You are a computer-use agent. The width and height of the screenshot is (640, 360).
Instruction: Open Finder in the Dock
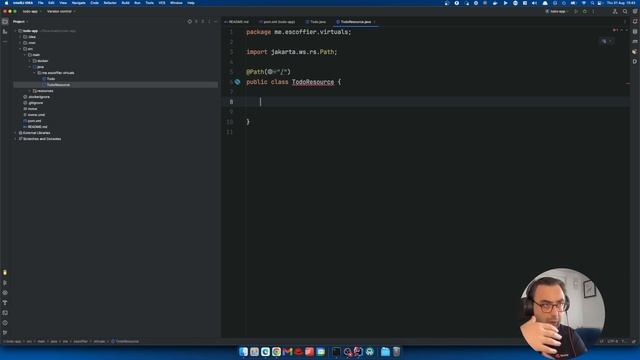point(244,351)
